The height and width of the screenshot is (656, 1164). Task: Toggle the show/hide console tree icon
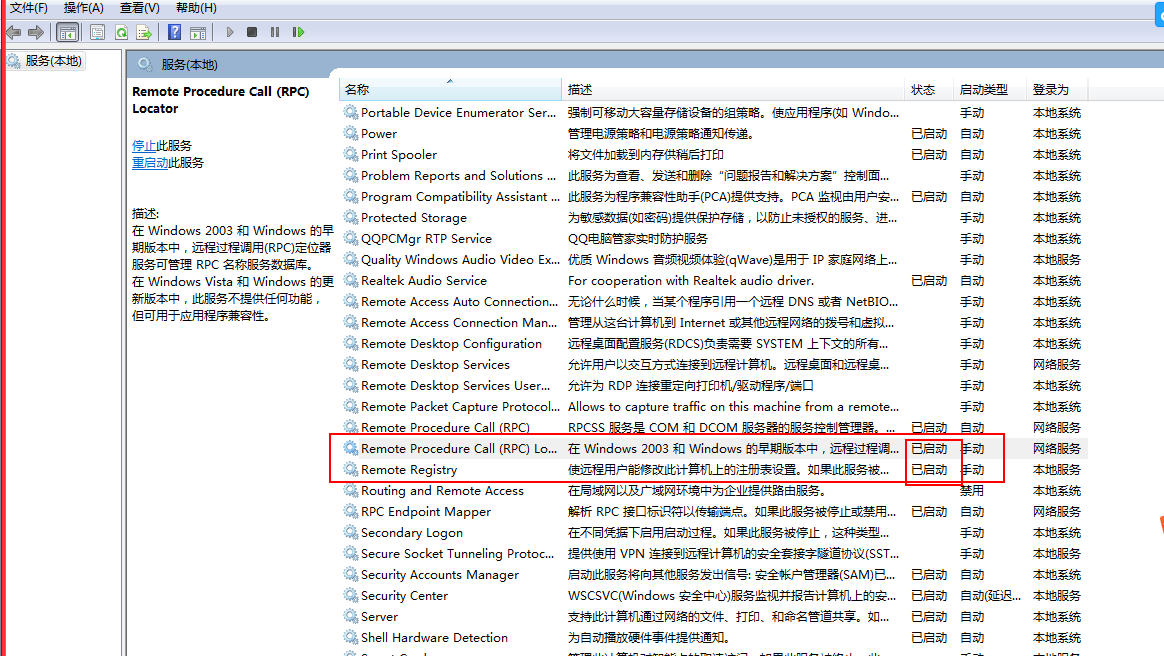click(67, 32)
